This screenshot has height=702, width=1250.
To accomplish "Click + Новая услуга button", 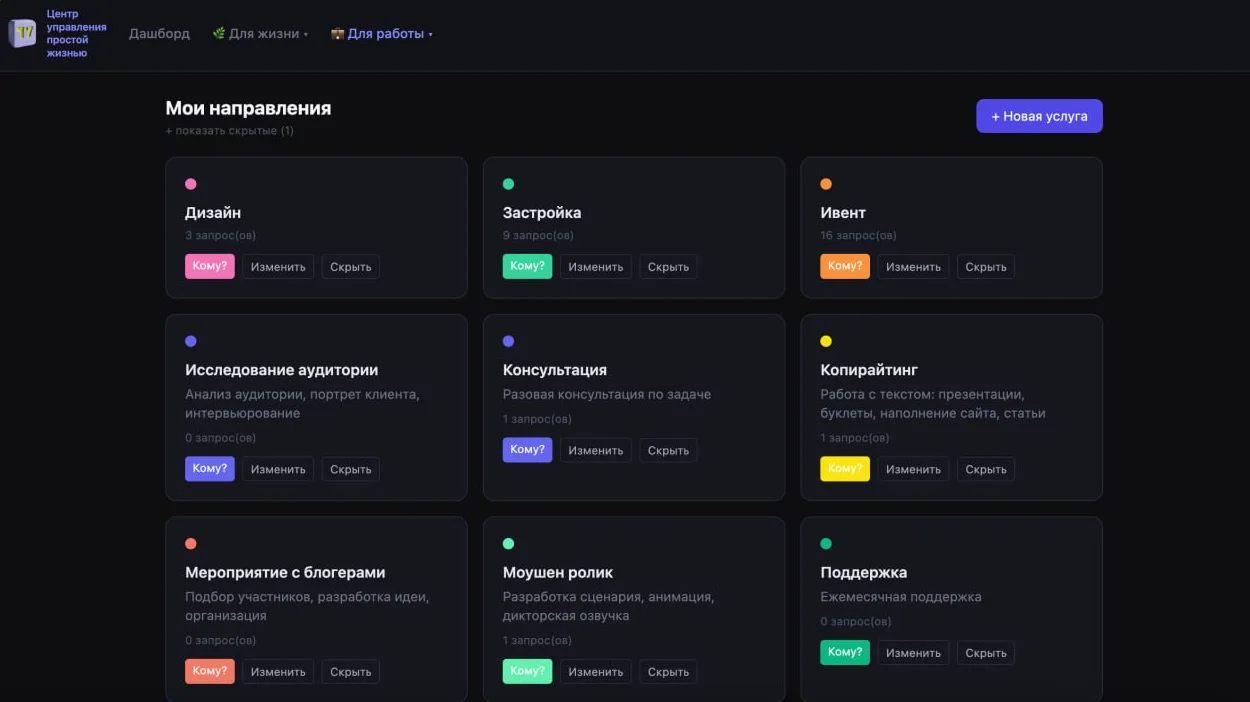I will pos(1039,116).
